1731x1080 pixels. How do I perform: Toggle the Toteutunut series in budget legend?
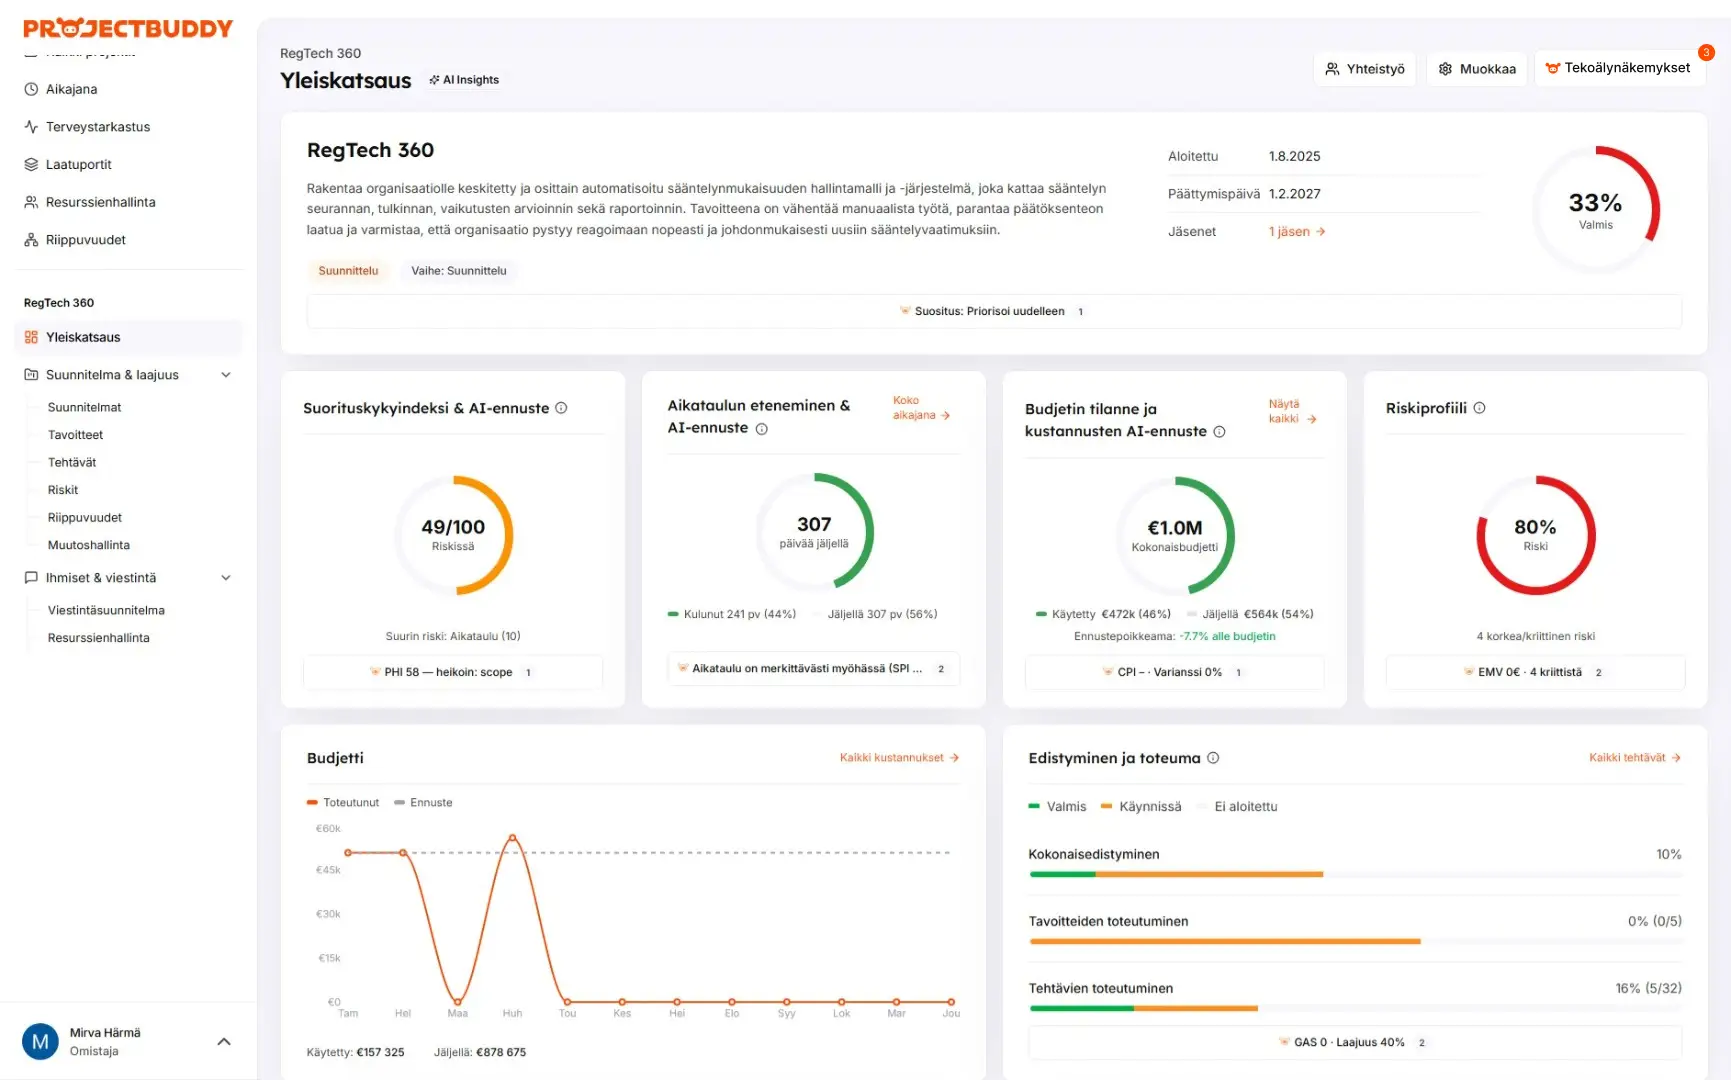[x=343, y=803]
